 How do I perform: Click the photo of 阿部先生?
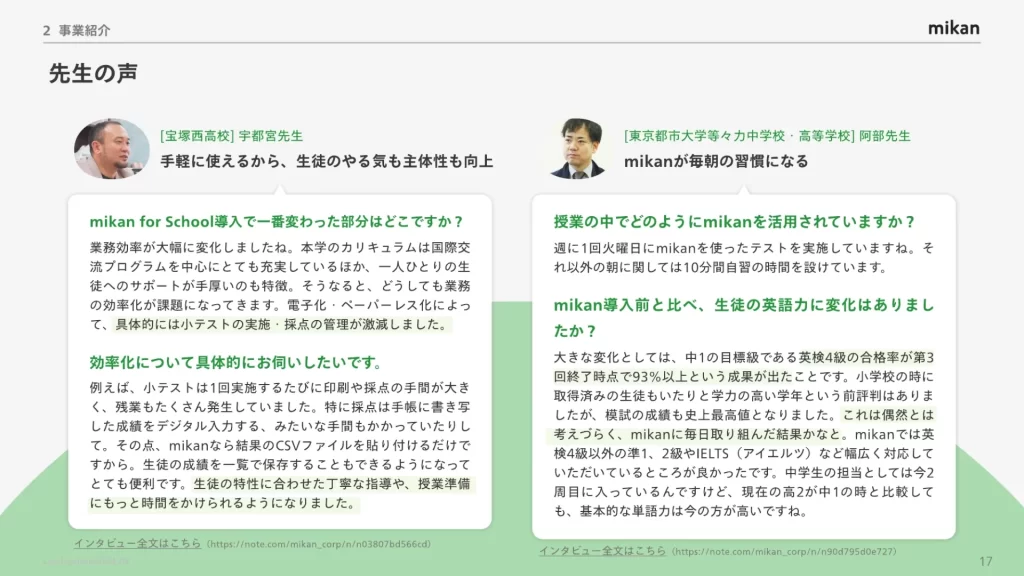click(577, 149)
